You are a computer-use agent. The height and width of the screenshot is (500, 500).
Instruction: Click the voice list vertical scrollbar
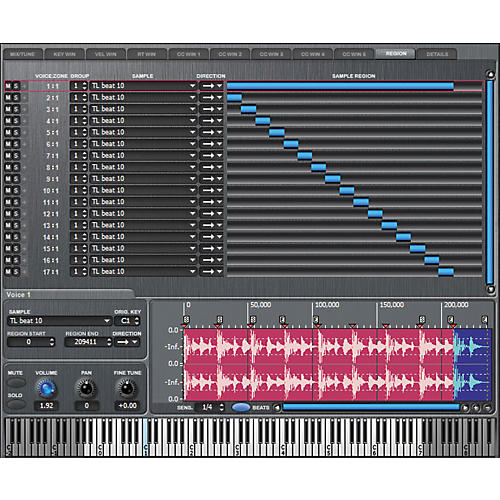click(490, 182)
